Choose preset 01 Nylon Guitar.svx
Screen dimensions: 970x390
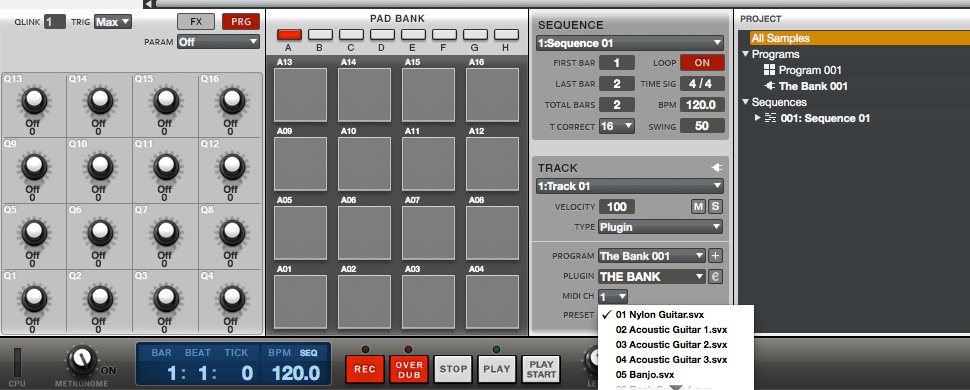pyautogui.click(x=676, y=314)
